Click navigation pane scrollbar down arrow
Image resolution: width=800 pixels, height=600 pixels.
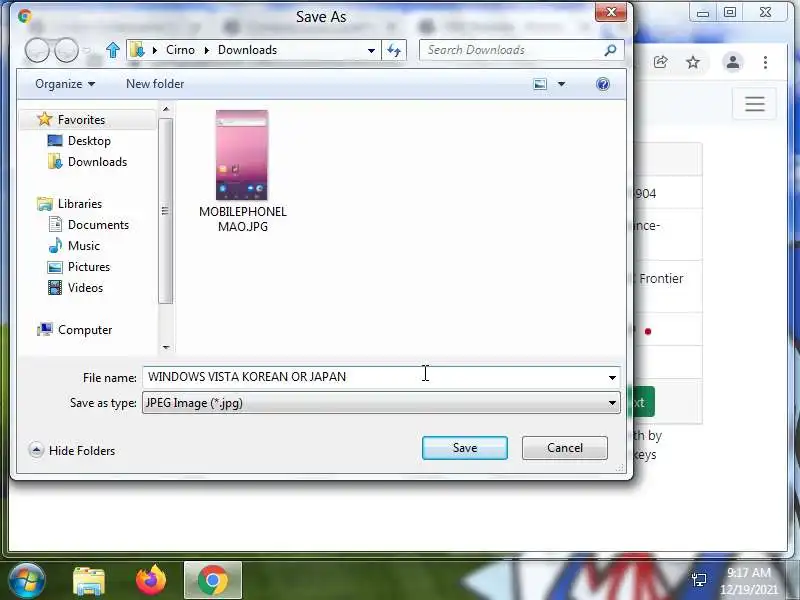(x=165, y=347)
